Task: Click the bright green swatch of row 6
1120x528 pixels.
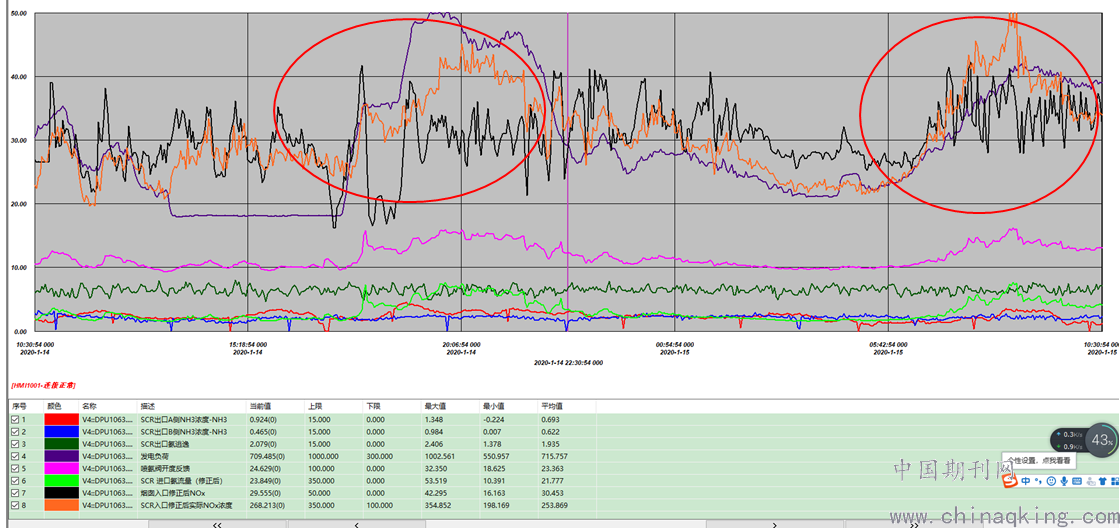Action: coord(61,480)
